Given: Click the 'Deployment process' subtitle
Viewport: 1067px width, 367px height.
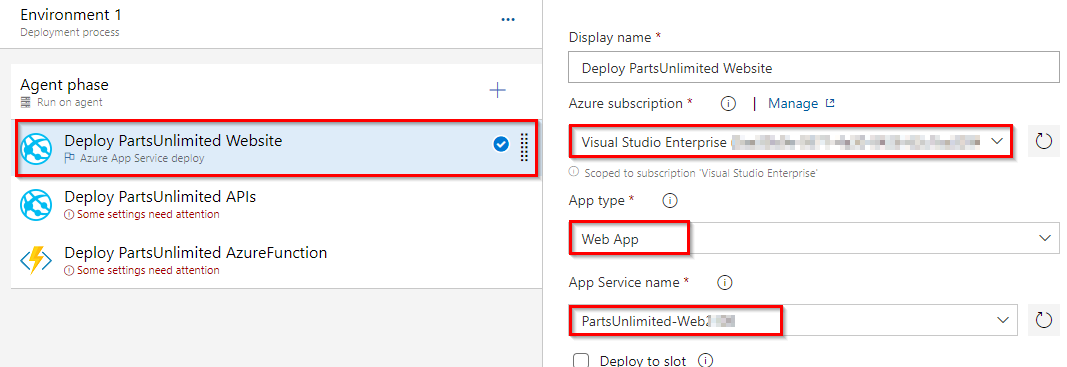Looking at the screenshot, I should pyautogui.click(x=70, y=32).
